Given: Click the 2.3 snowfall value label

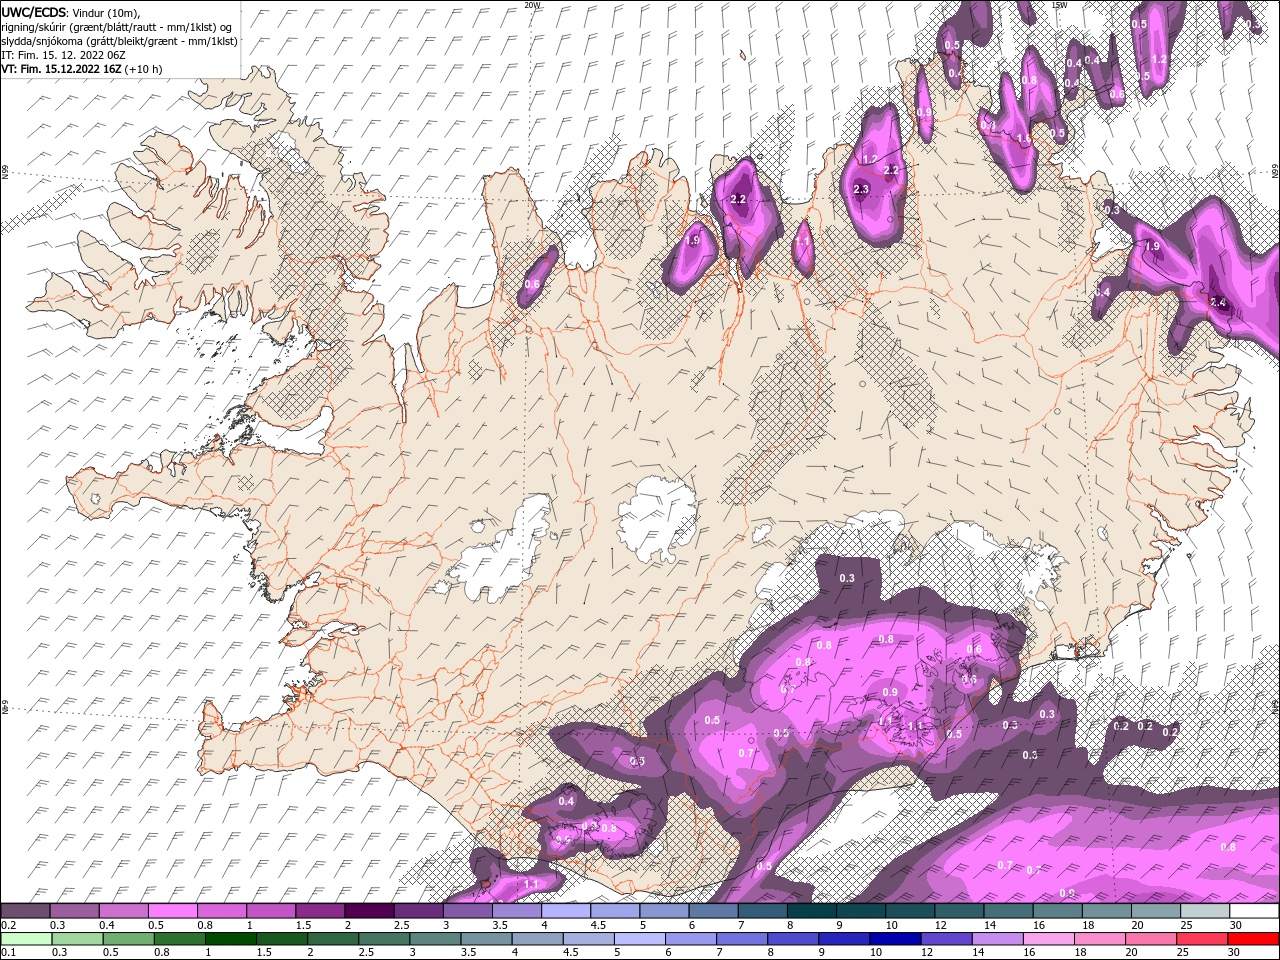Looking at the screenshot, I should pos(861,189).
